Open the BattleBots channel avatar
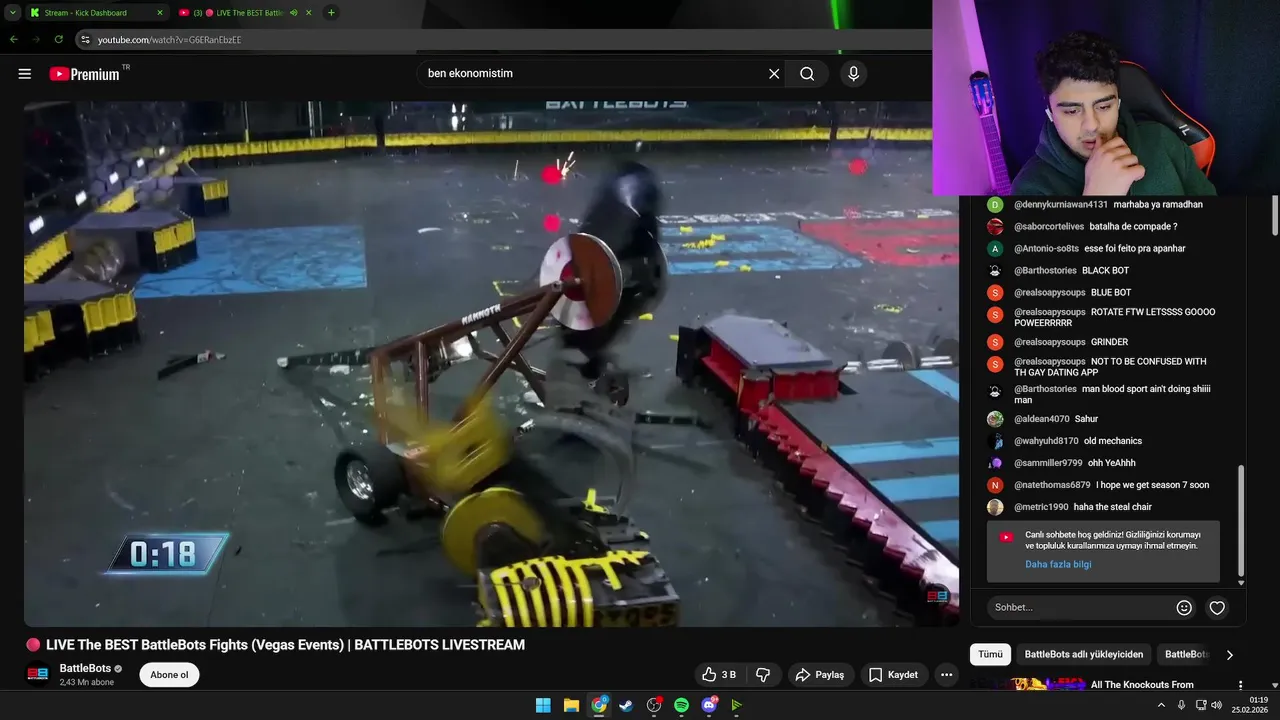This screenshot has width=1280, height=720. [x=37, y=674]
